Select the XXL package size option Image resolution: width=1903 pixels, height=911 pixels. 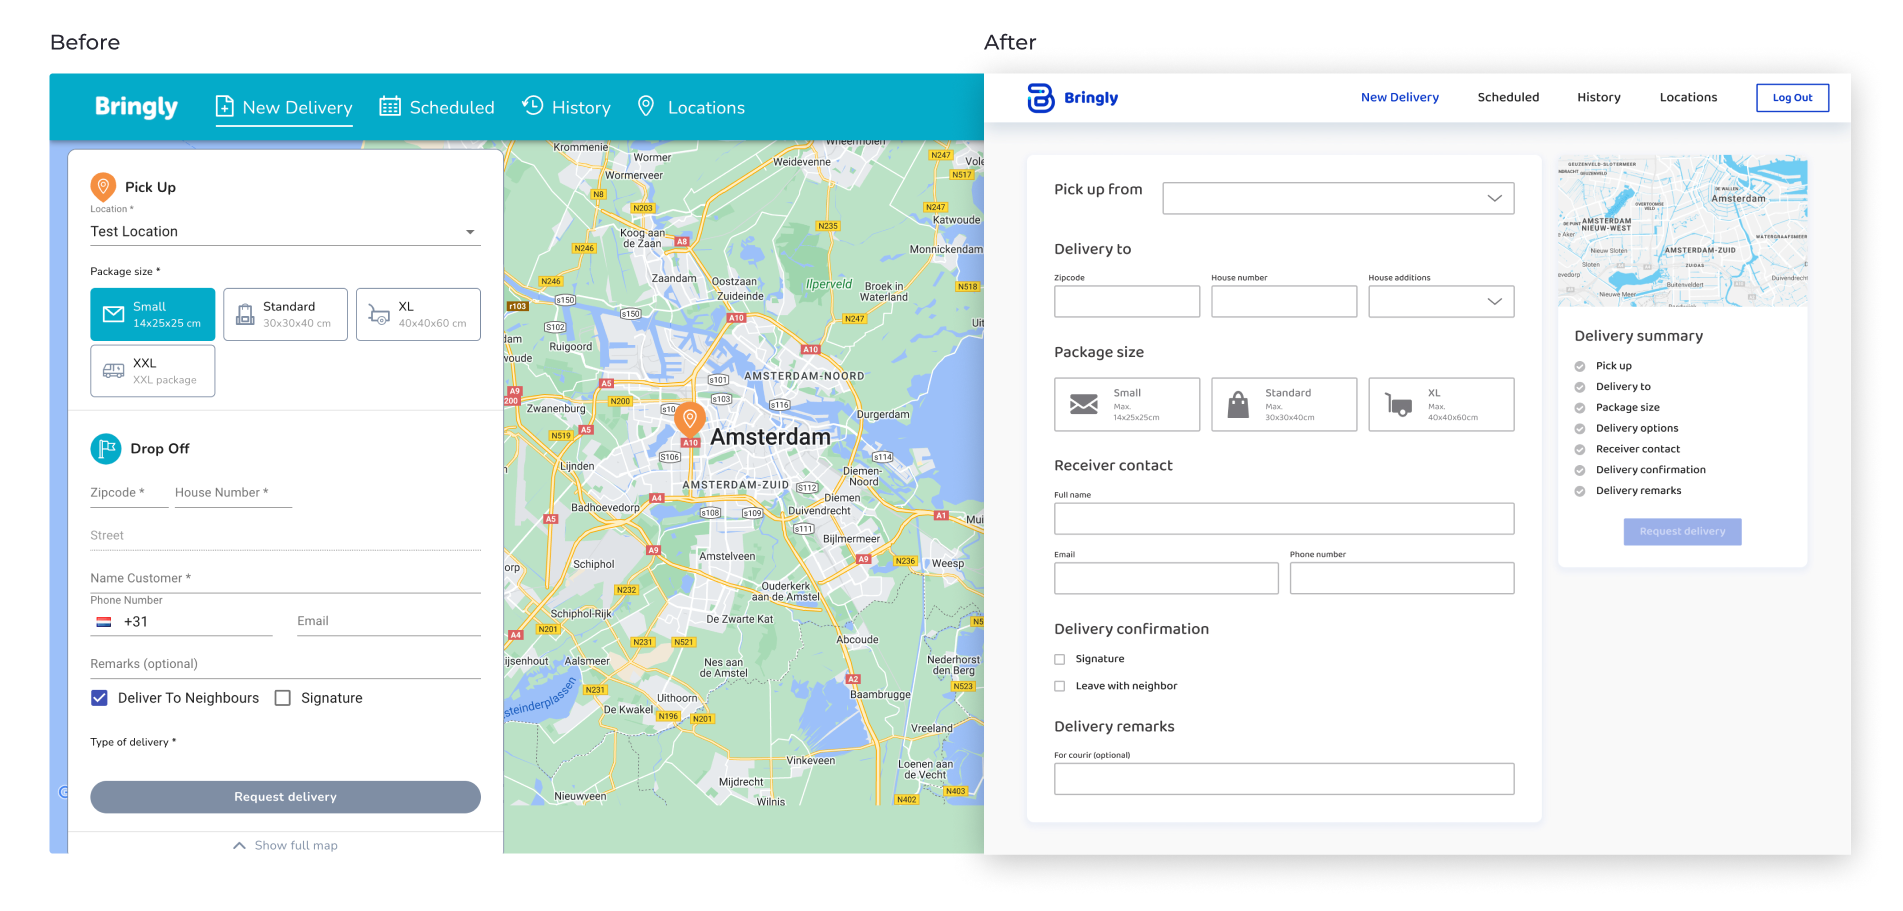(x=152, y=371)
